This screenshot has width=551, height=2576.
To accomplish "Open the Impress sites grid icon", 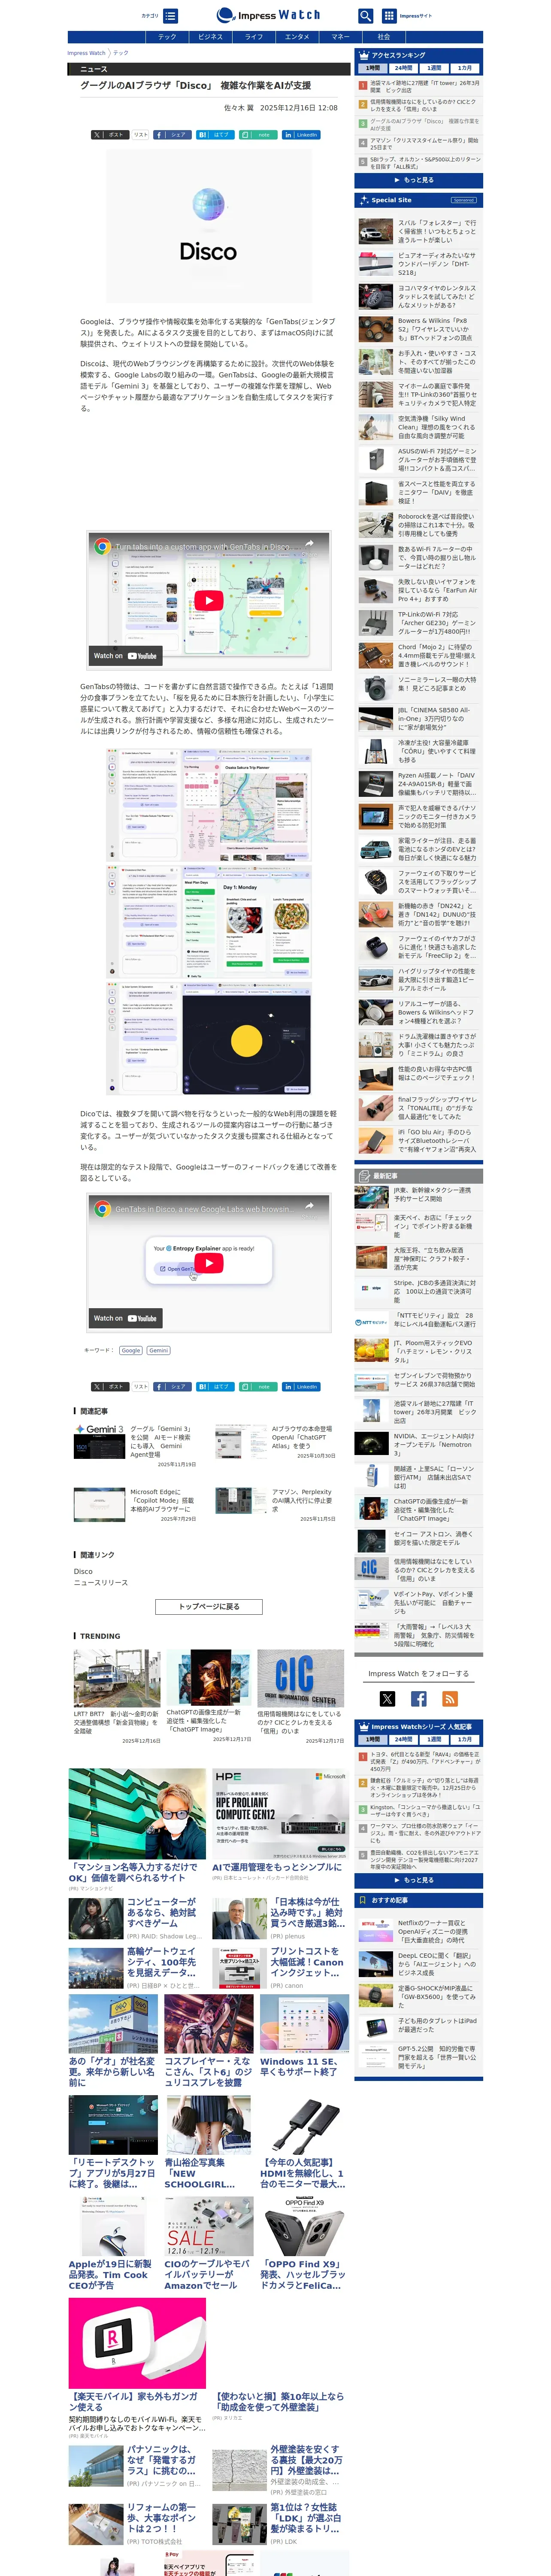I will coord(389,16).
